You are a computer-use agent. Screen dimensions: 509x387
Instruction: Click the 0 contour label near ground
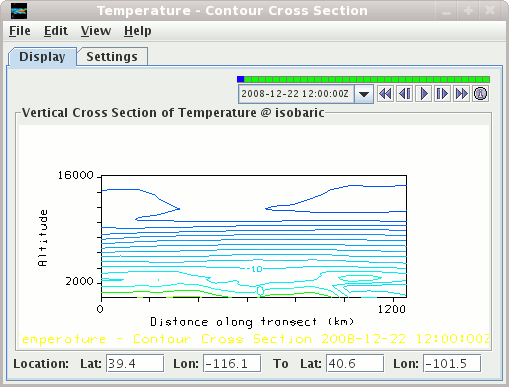(260, 290)
